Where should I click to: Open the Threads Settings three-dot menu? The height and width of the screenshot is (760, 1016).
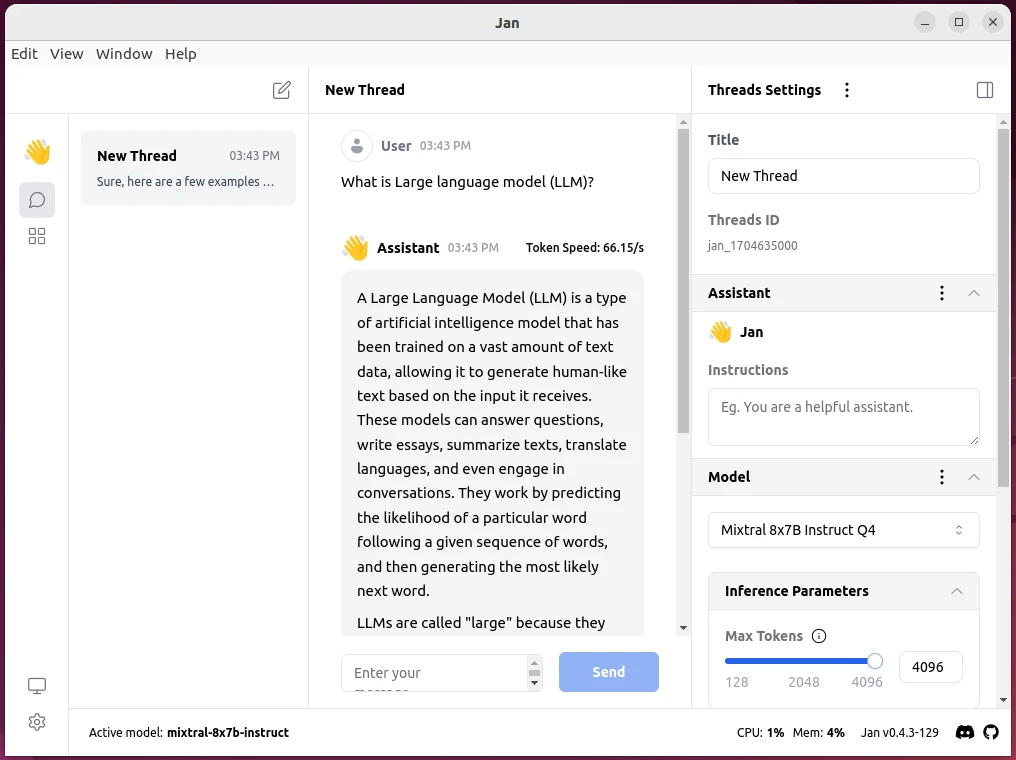(x=847, y=90)
